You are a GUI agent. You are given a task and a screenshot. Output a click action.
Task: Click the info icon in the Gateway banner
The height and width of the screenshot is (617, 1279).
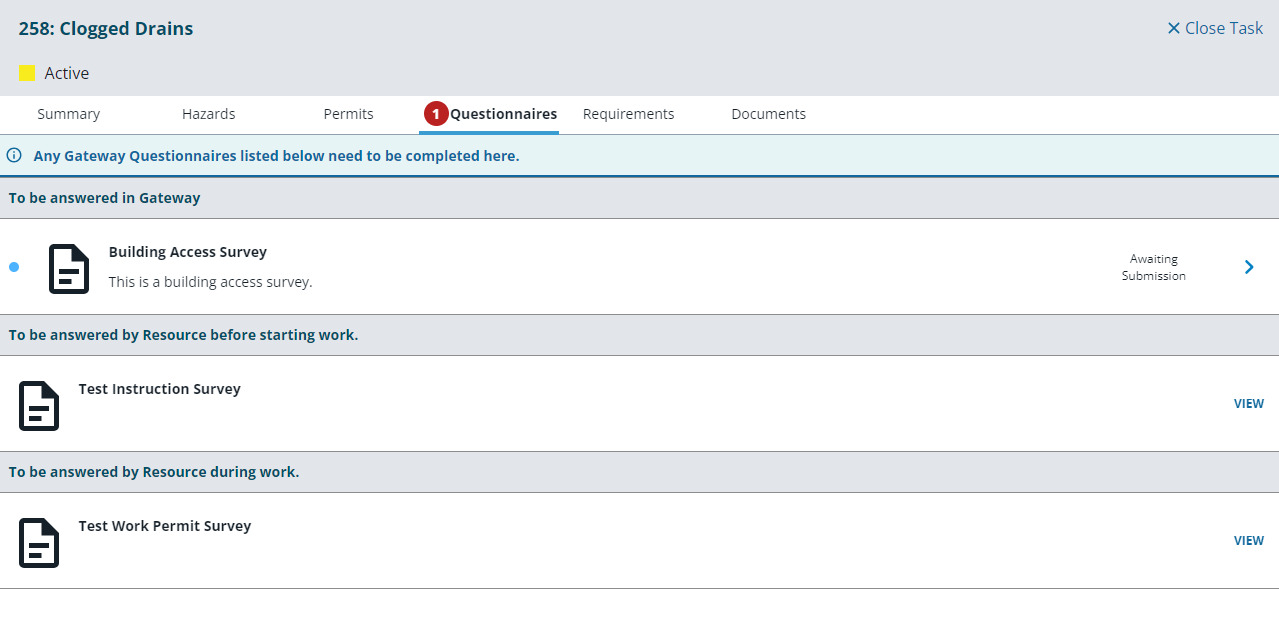point(14,156)
